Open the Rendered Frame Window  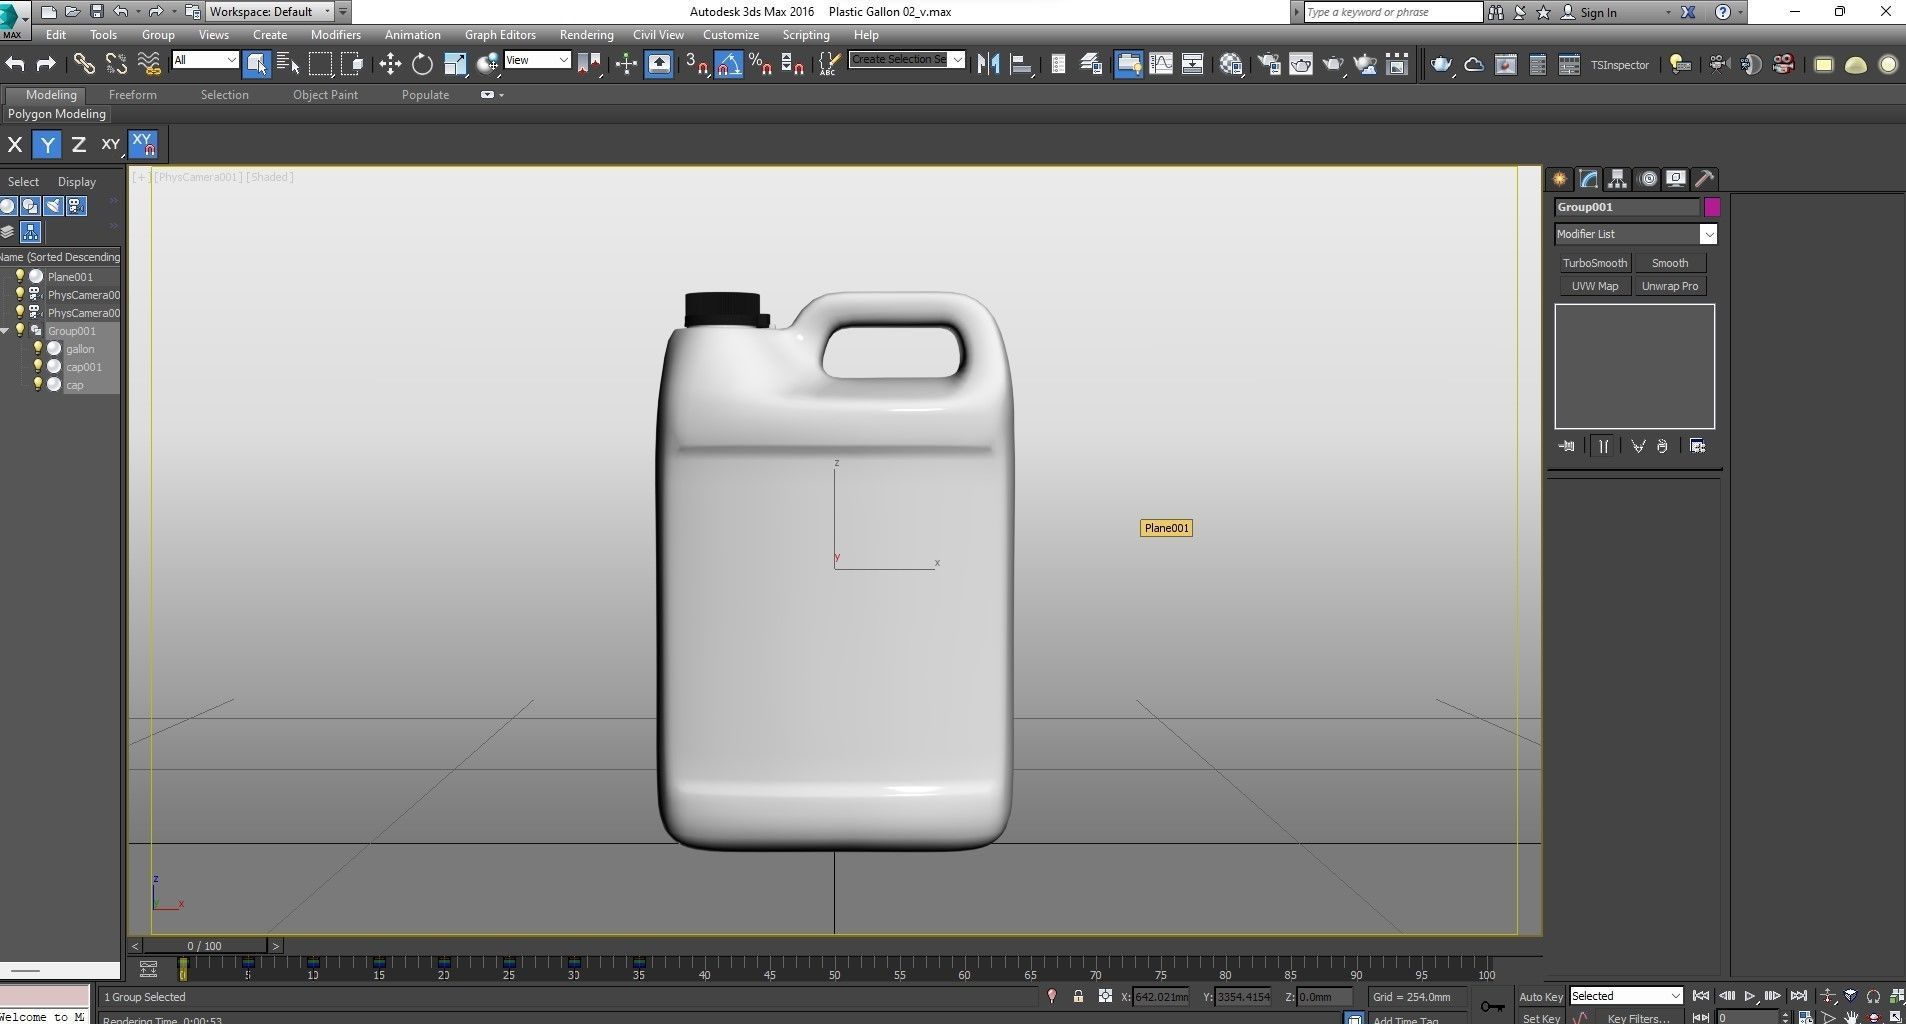click(x=1301, y=64)
